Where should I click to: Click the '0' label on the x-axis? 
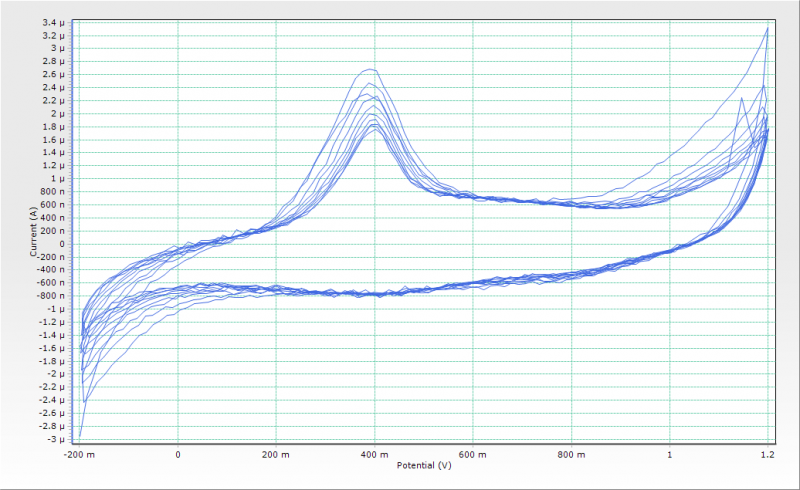click(178, 454)
